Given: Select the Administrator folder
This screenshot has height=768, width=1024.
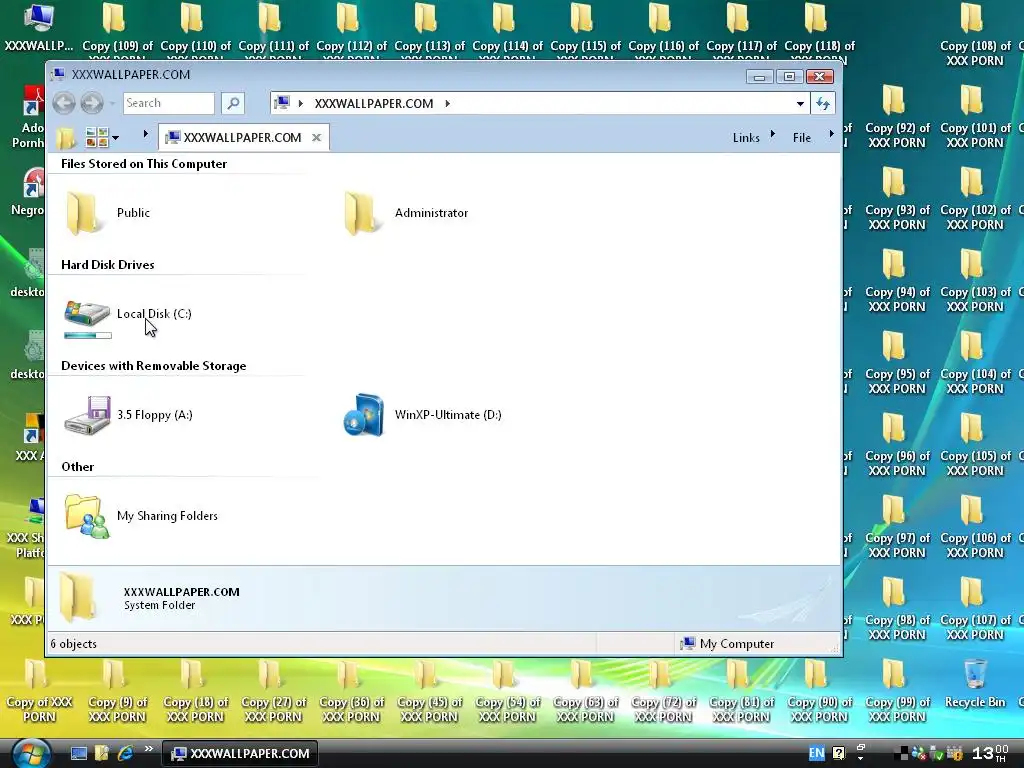Looking at the screenshot, I should pyautogui.click(x=406, y=213).
